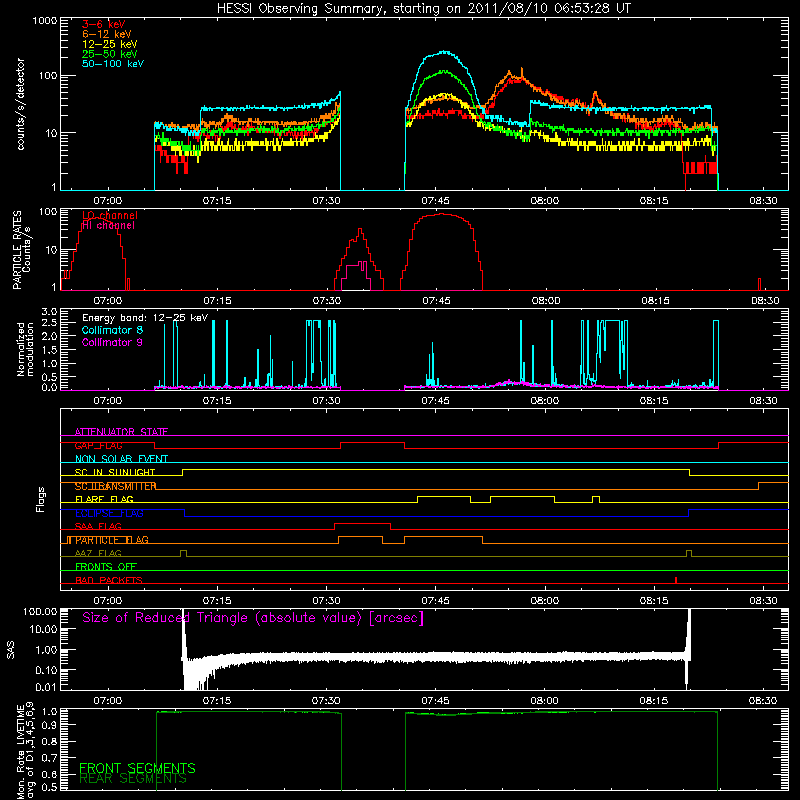
Task: Click 08:15 time label under SAS plot
Action: point(654,701)
